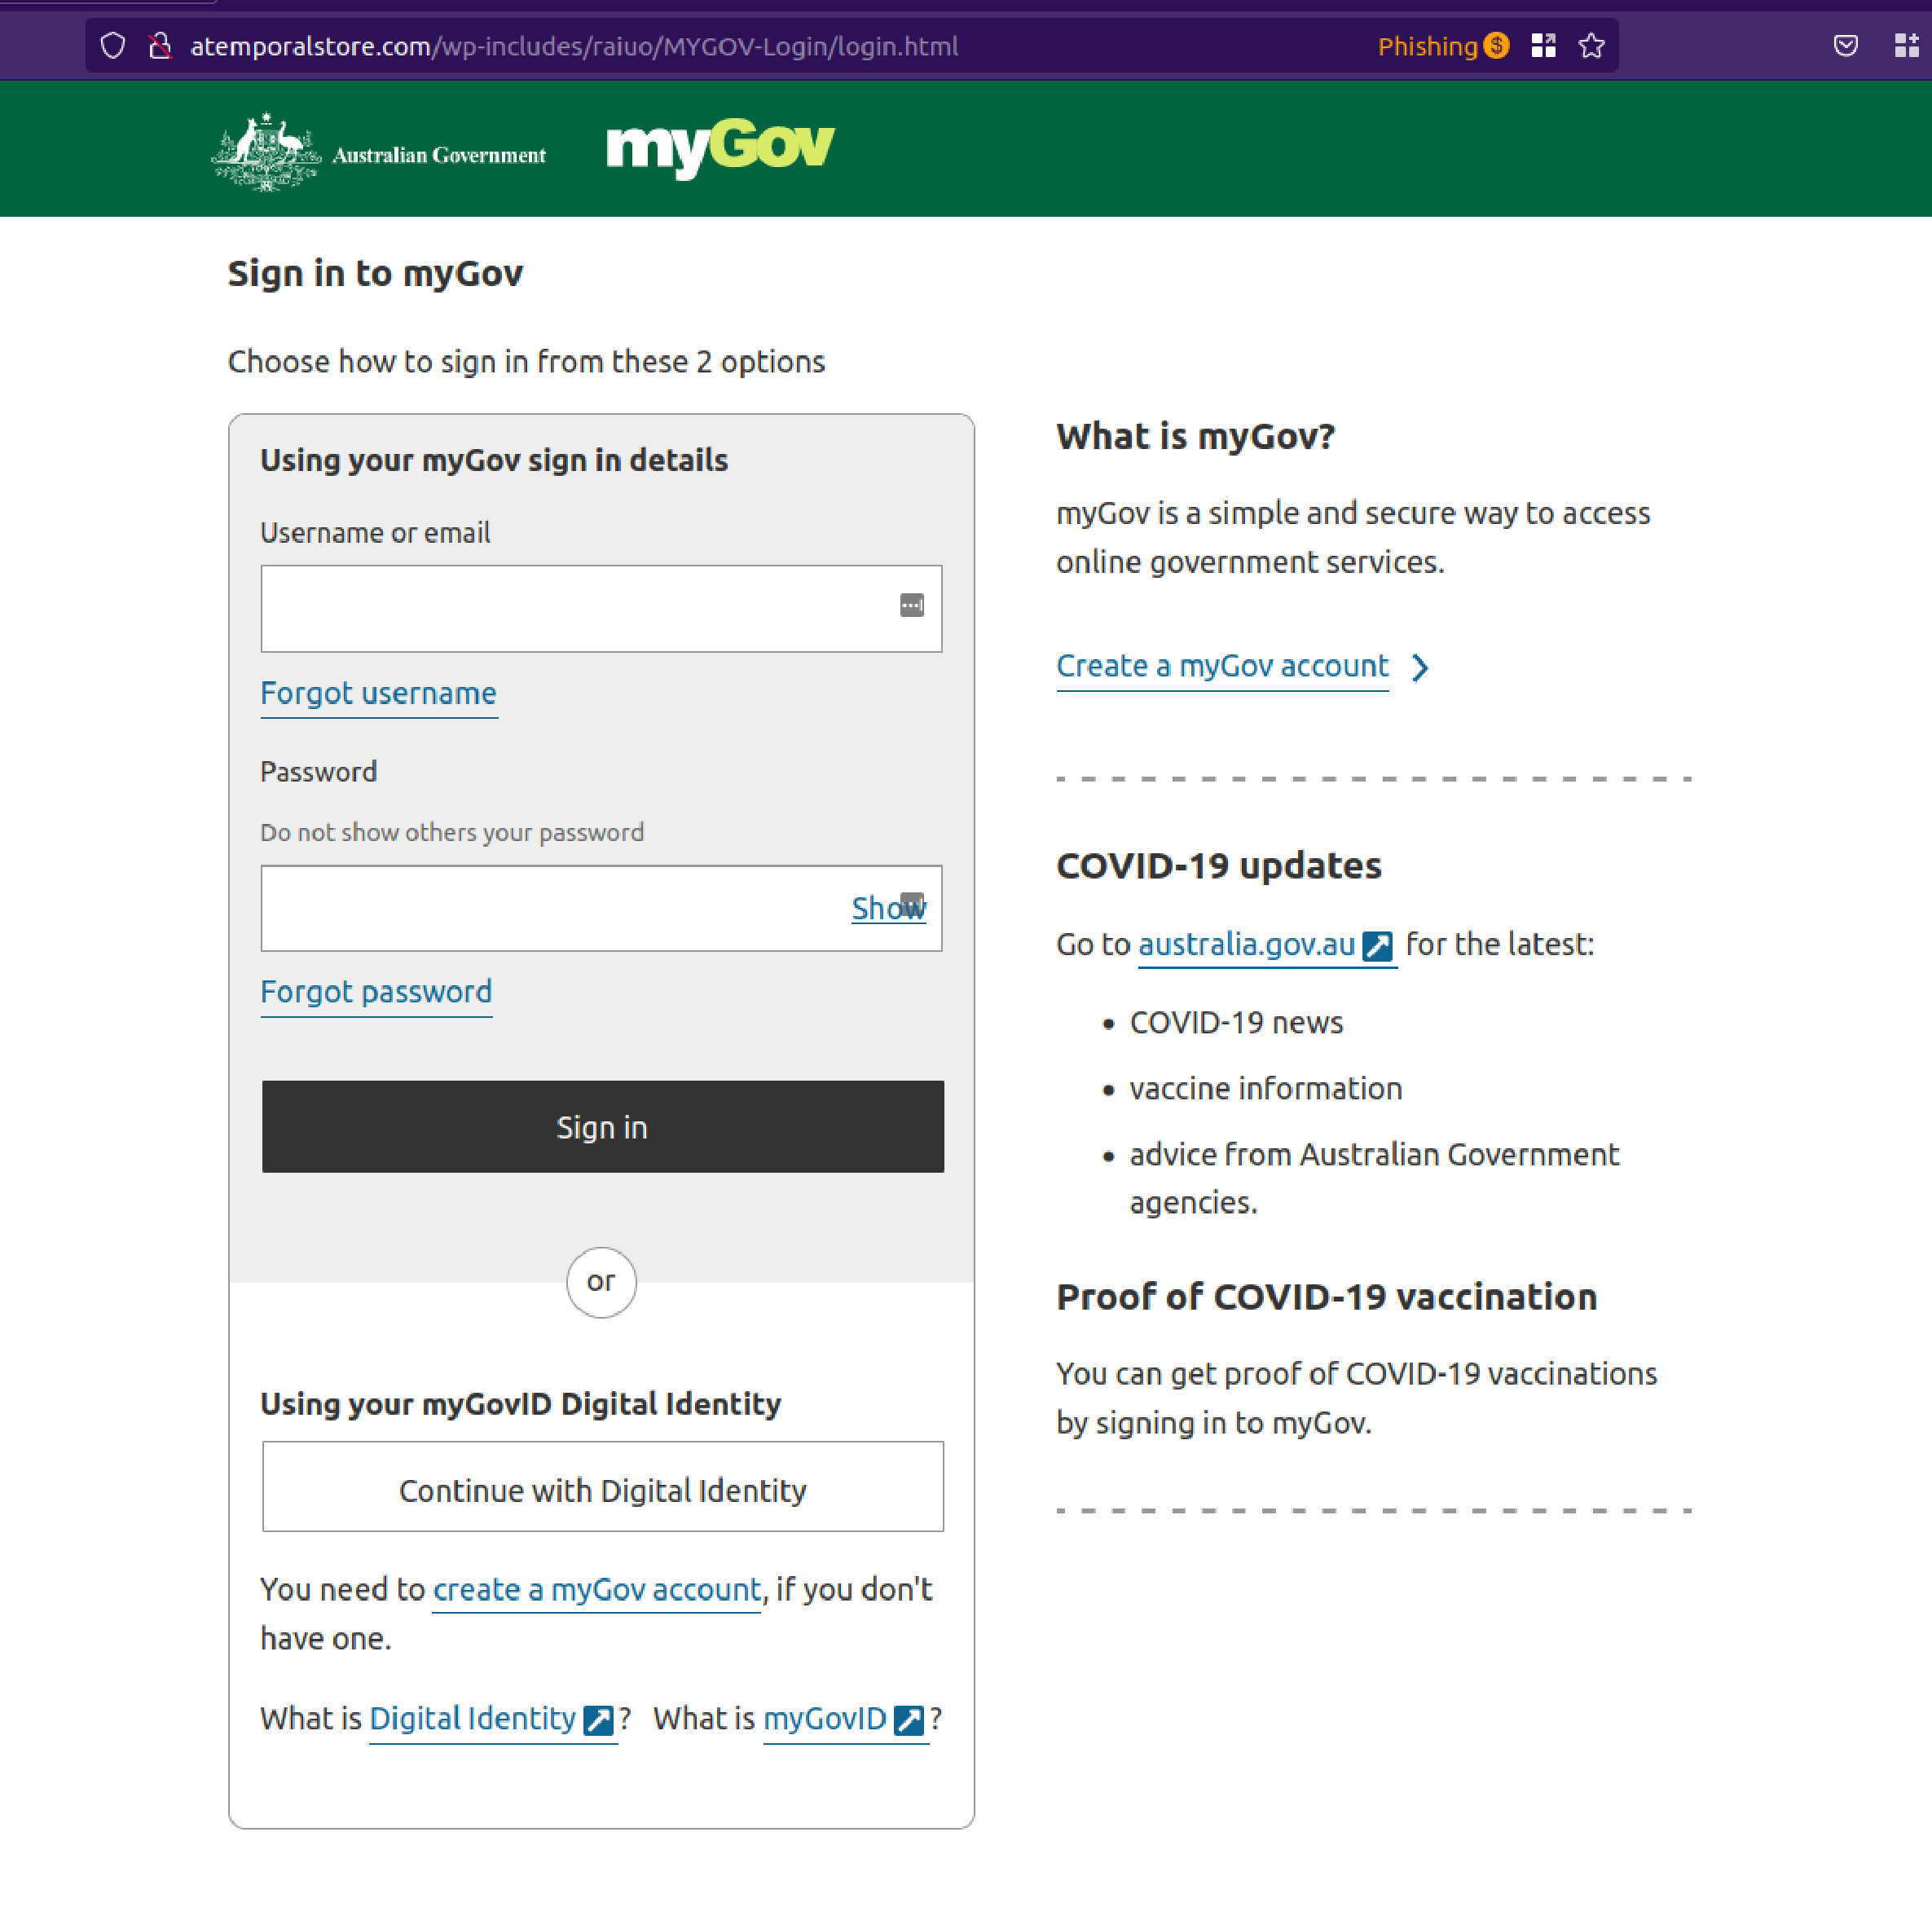Click Forgot username link
Viewport: 1932px width, 1929px height.
click(378, 693)
